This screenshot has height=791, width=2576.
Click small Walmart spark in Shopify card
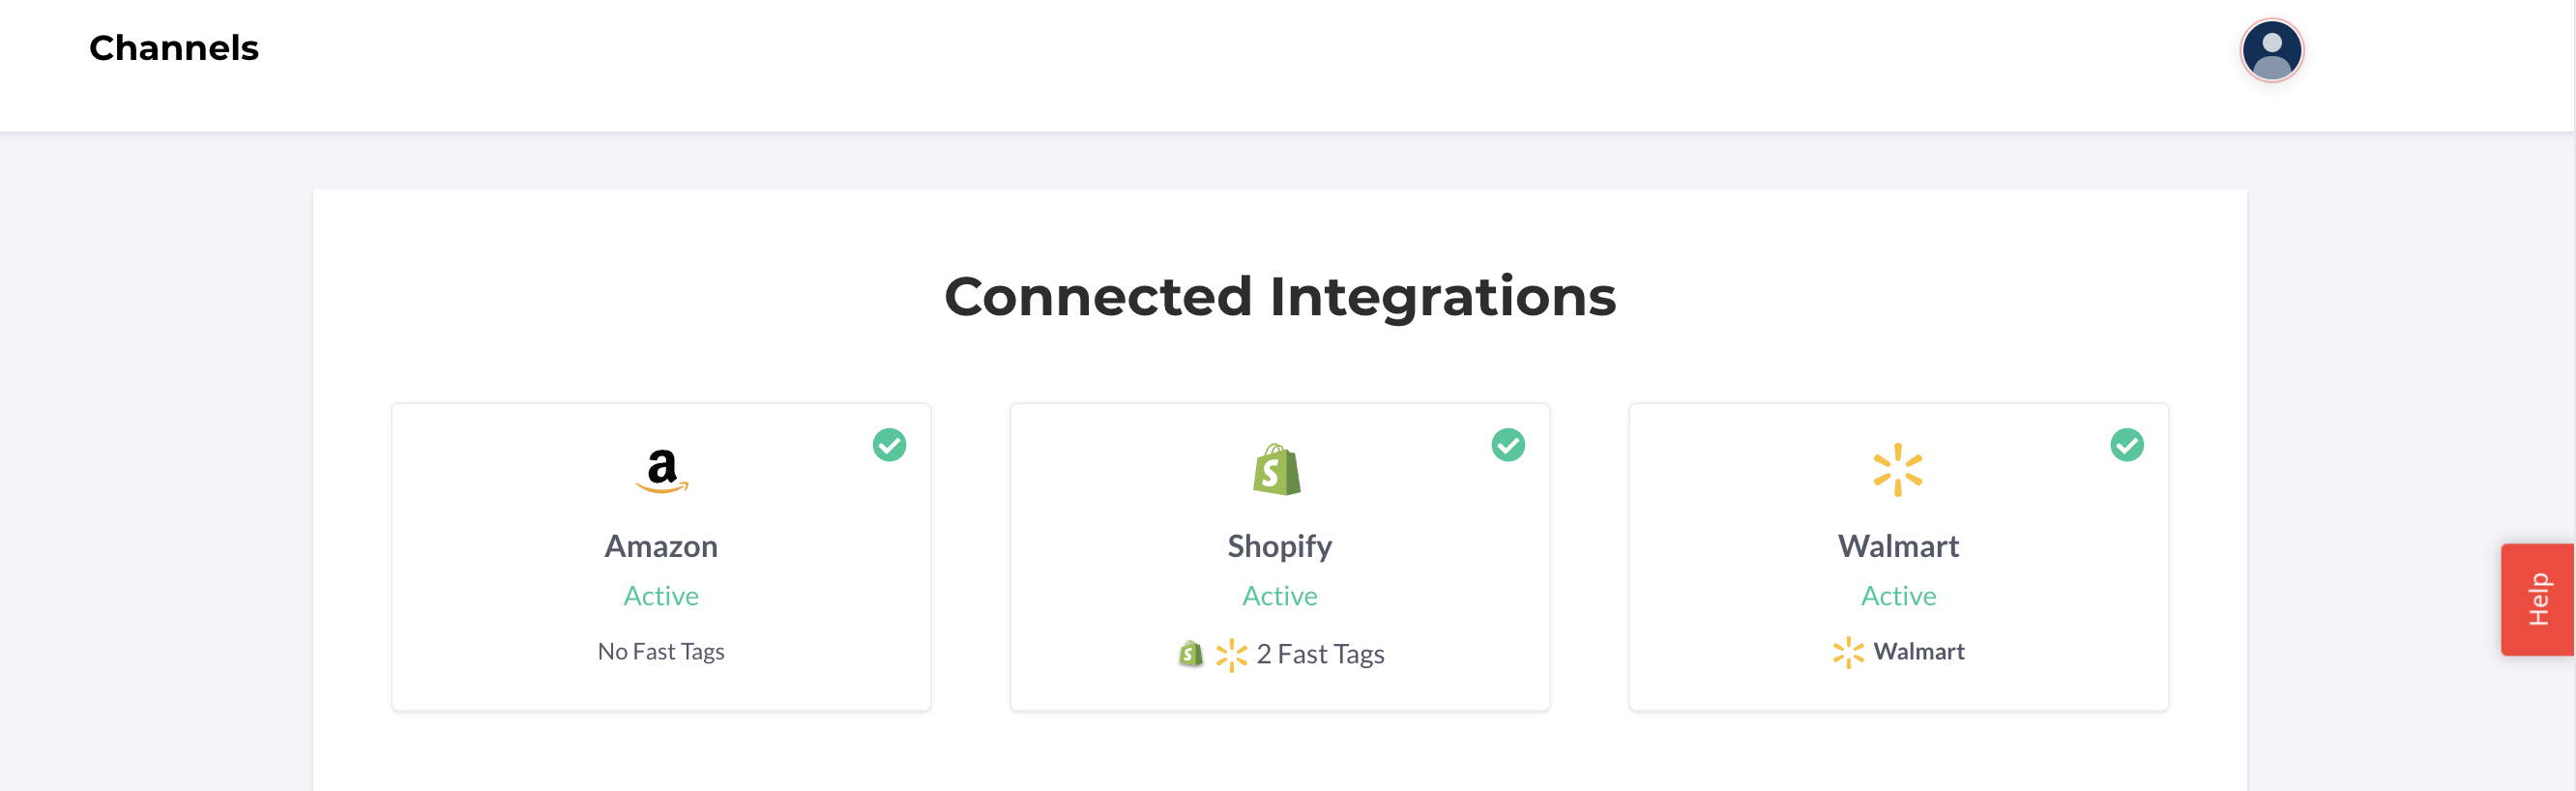click(1231, 655)
